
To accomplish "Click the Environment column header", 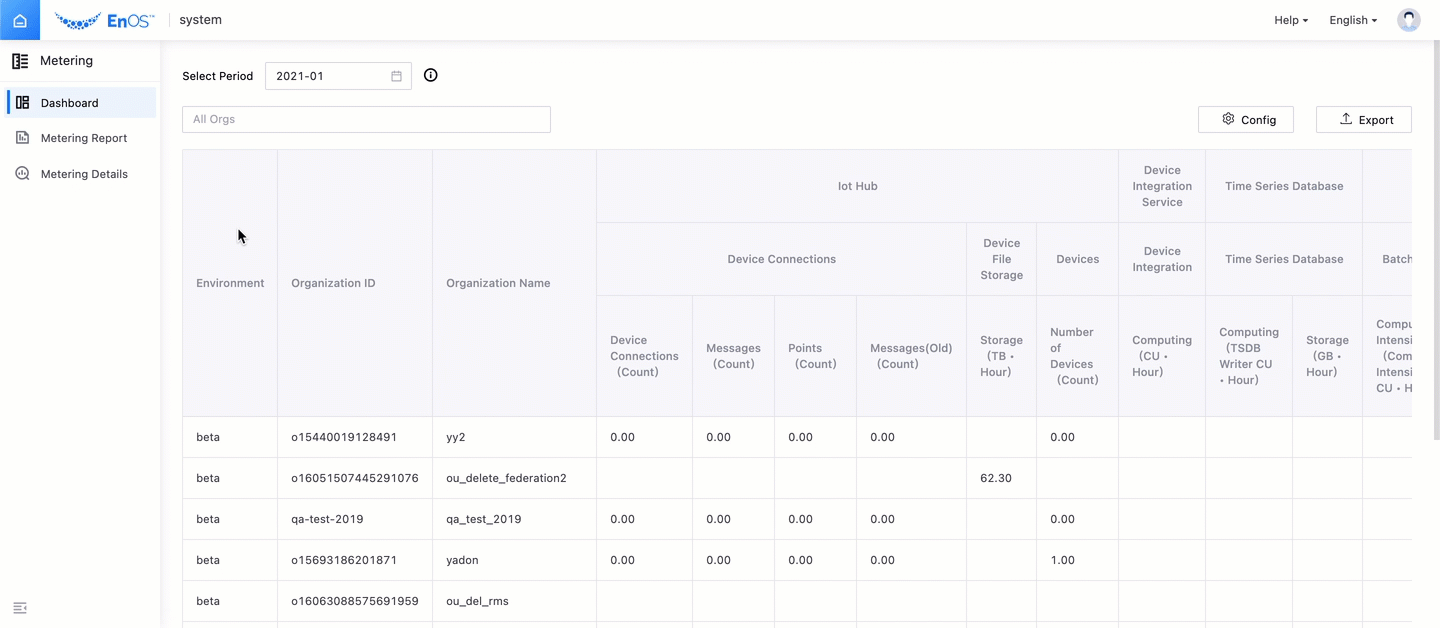I will [x=230, y=283].
